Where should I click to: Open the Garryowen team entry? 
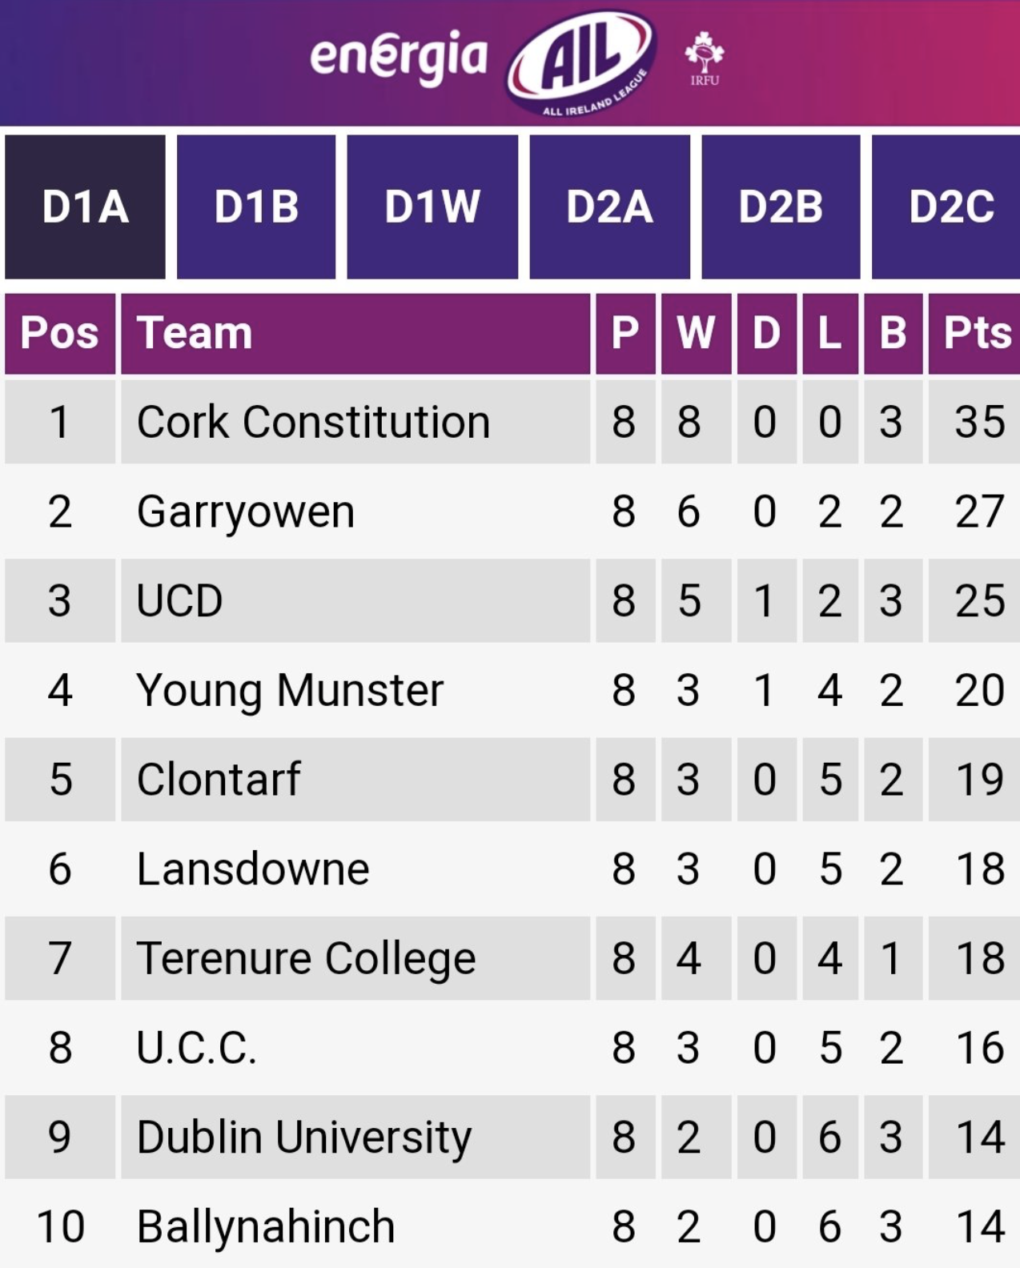pos(246,512)
